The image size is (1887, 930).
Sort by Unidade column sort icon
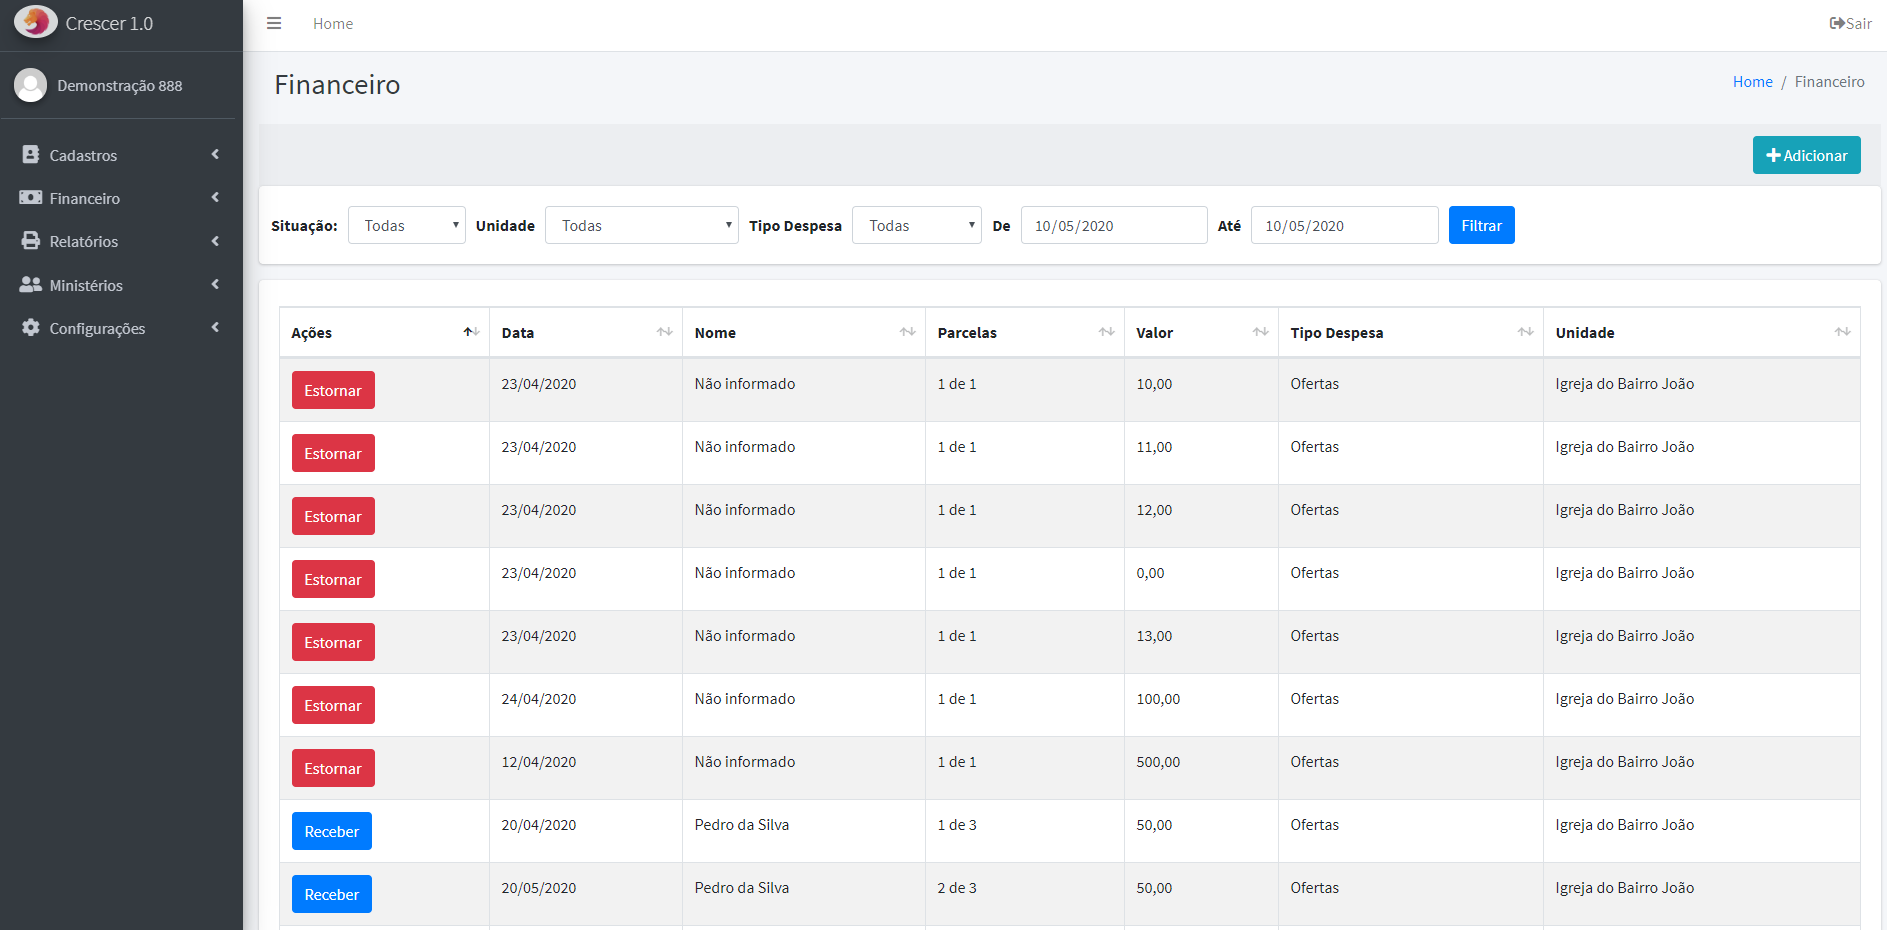click(1842, 332)
